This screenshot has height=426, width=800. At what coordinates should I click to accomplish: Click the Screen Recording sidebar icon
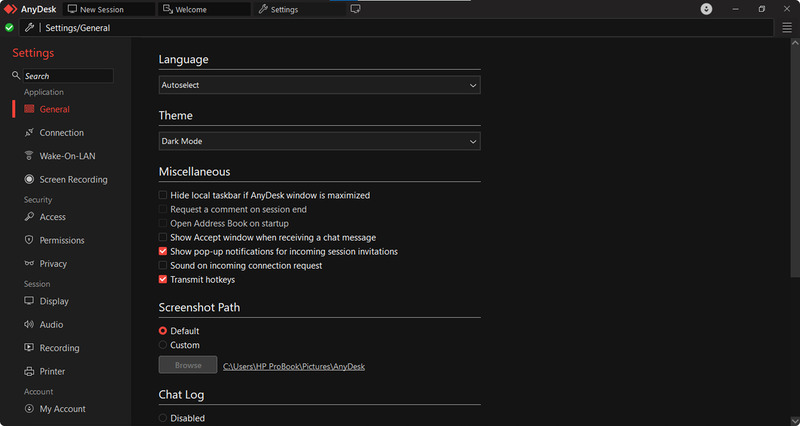pyautogui.click(x=30, y=180)
